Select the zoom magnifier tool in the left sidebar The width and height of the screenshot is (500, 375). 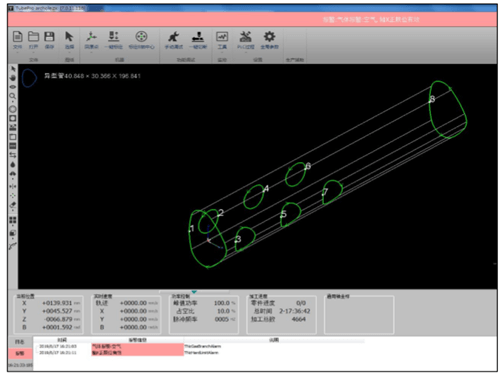click(x=13, y=96)
